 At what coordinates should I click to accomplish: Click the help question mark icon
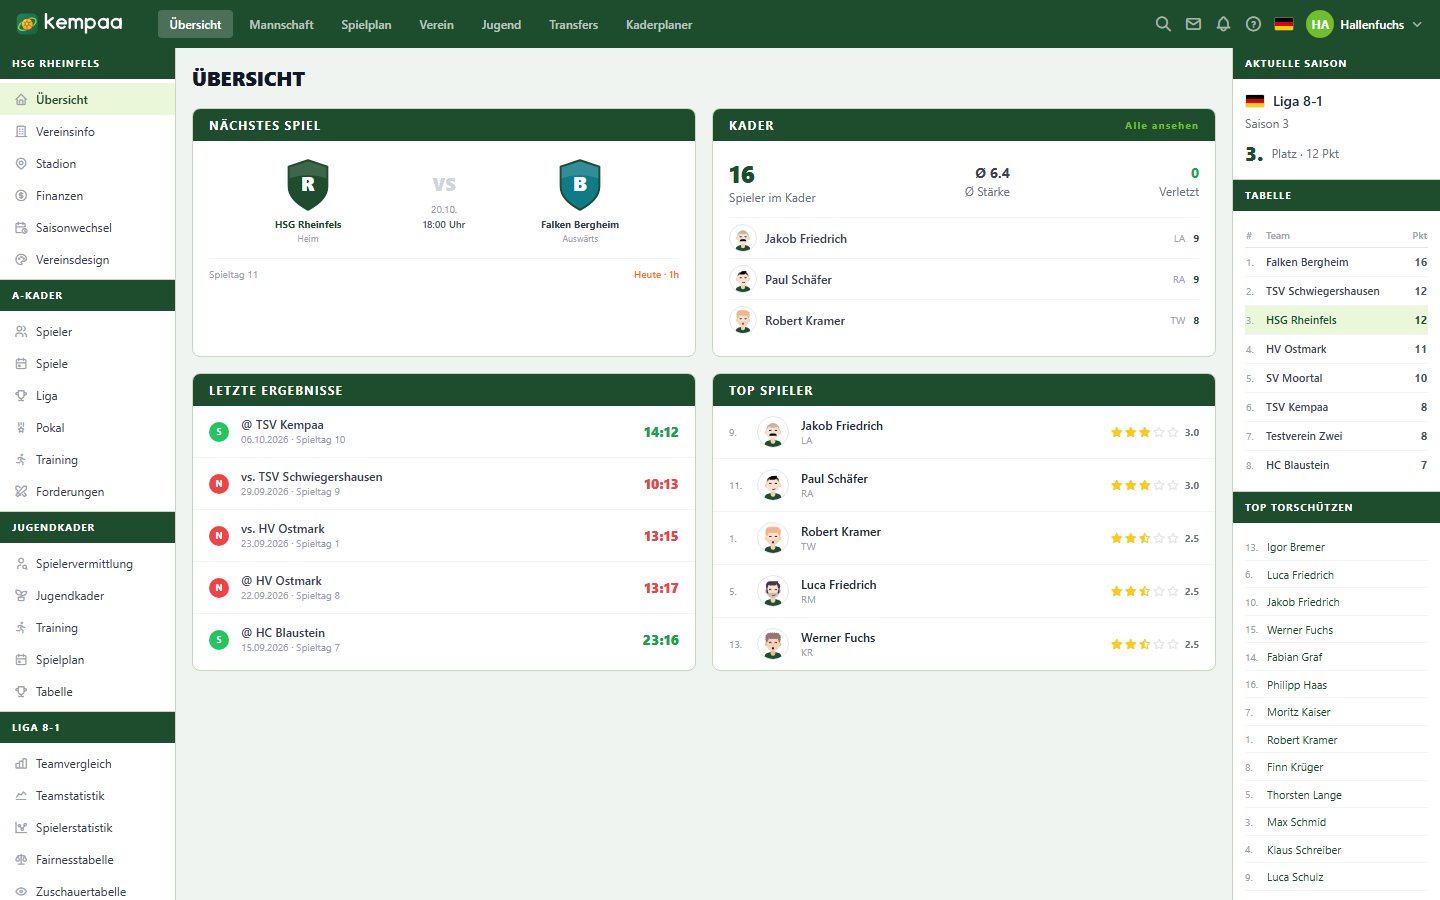coord(1253,24)
